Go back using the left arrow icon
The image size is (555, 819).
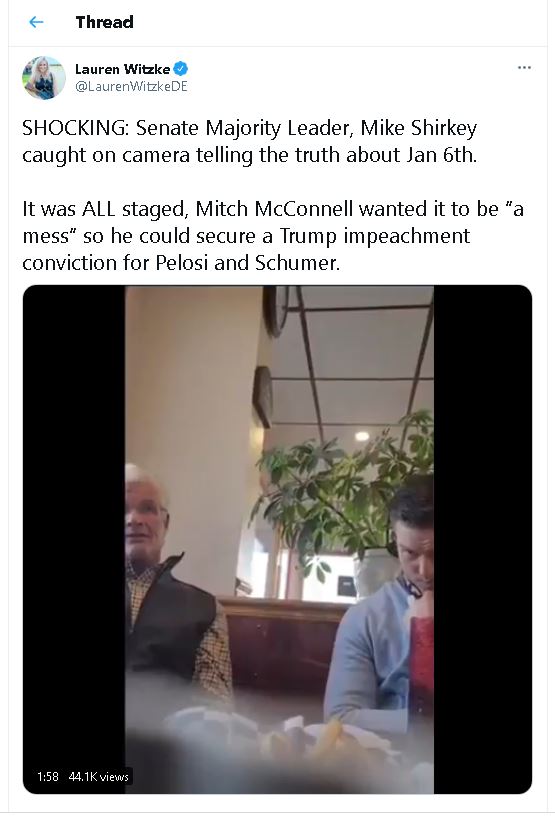point(36,22)
